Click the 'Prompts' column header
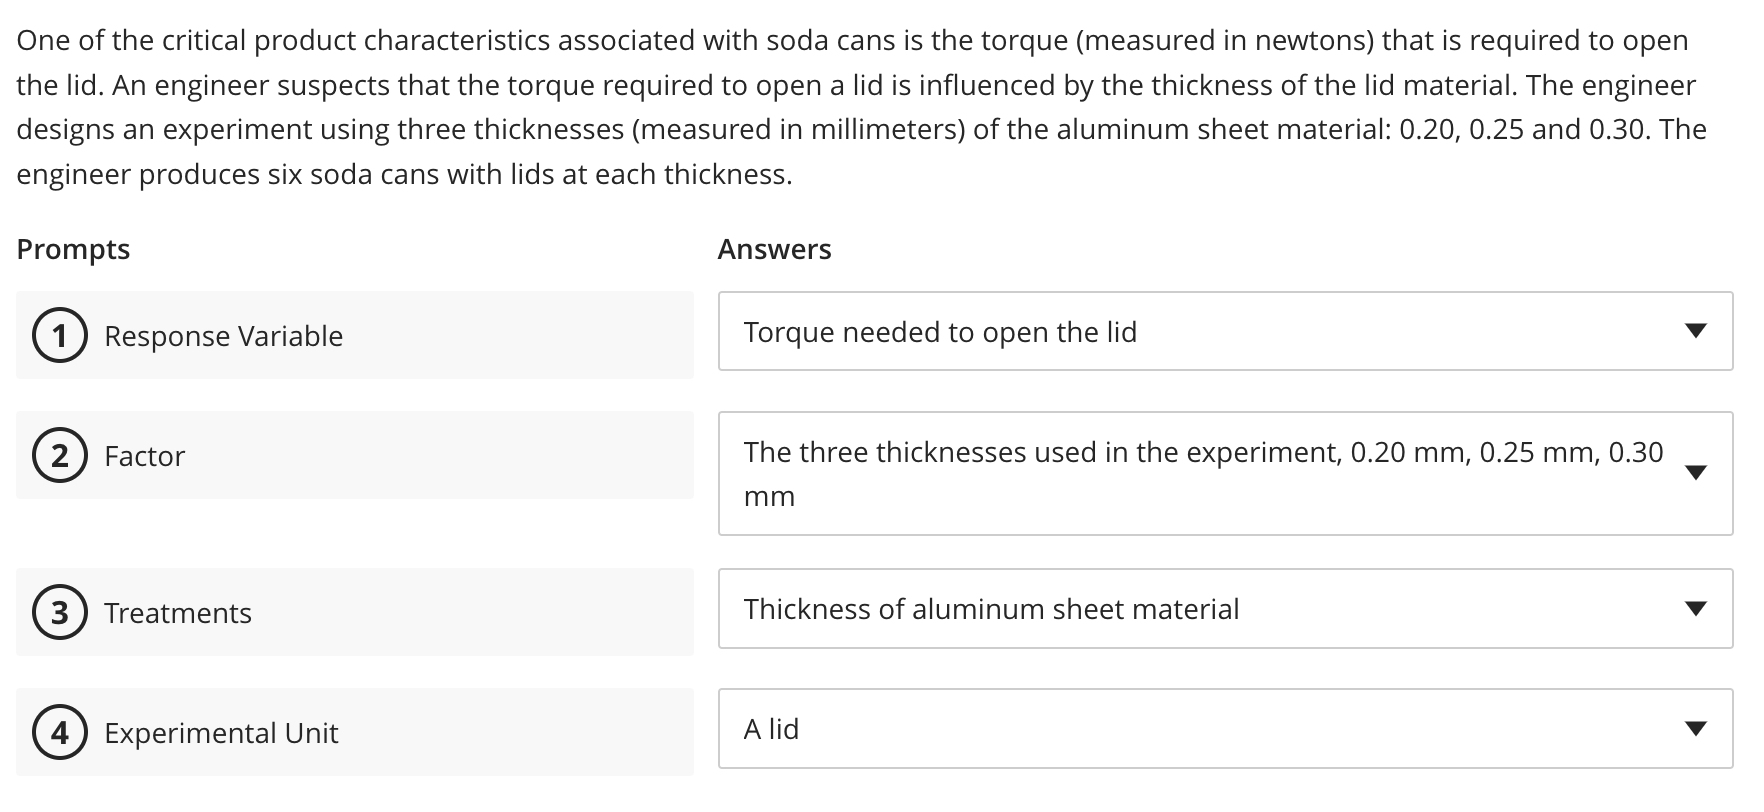The image size is (1764, 812). coord(73,249)
